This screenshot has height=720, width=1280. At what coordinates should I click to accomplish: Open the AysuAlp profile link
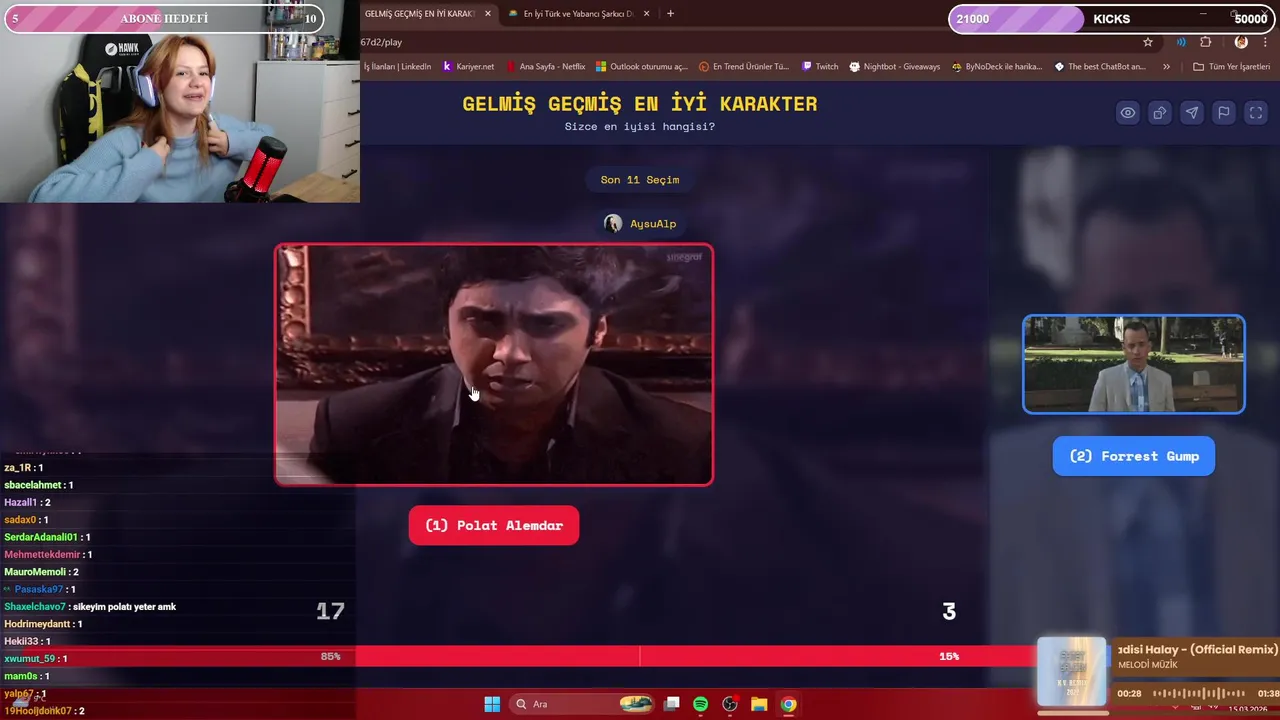pos(641,223)
